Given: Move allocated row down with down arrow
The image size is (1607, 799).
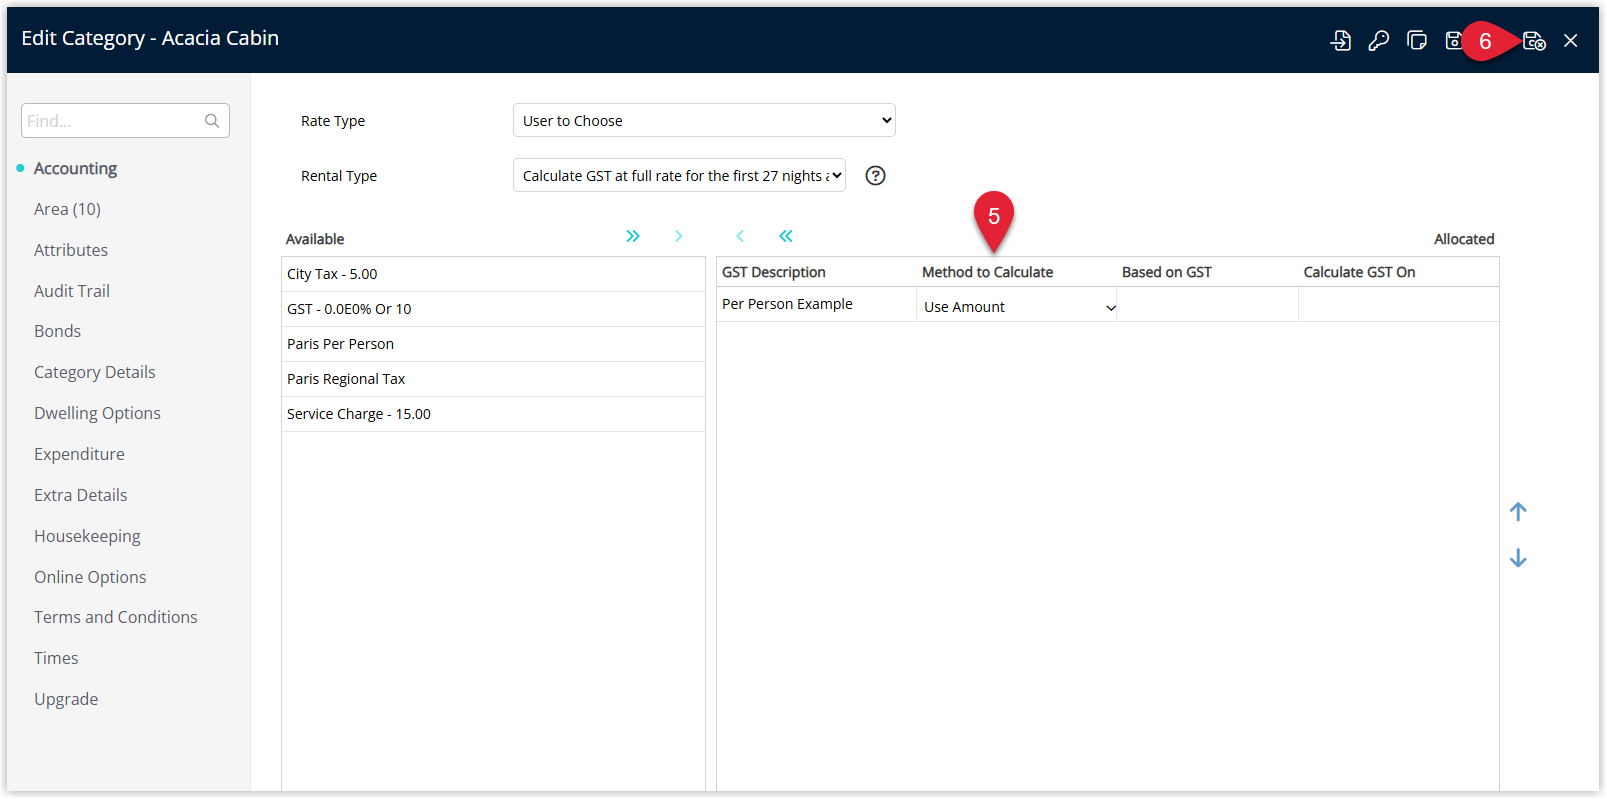Looking at the screenshot, I should pos(1518,558).
